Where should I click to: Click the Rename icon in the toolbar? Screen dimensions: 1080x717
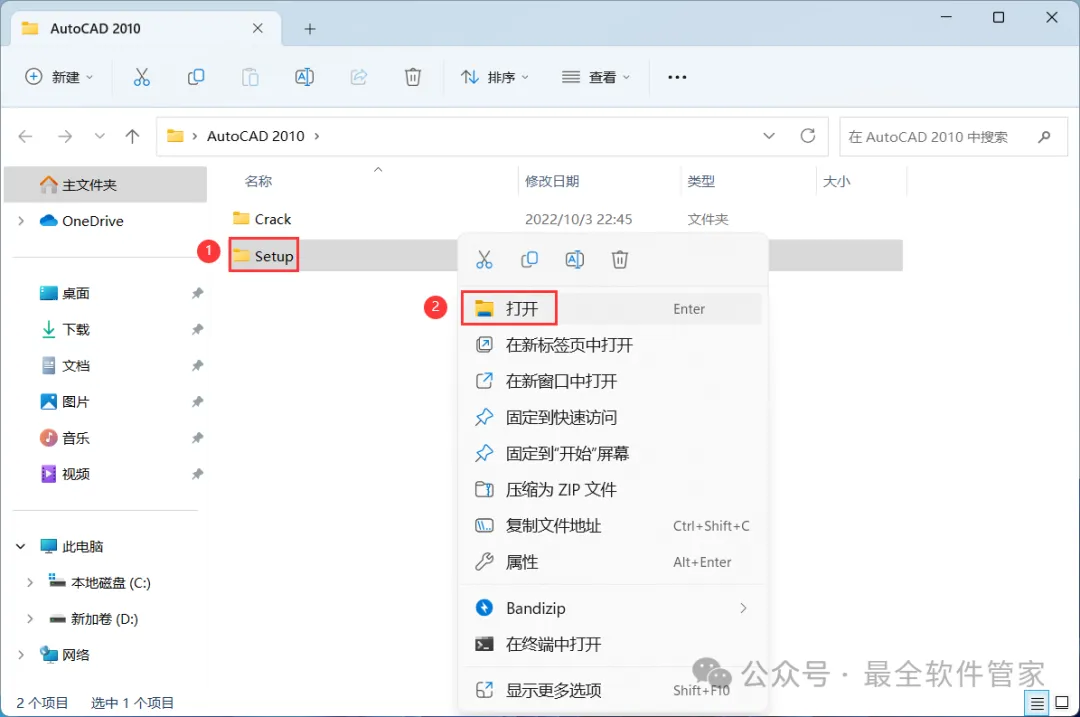[x=304, y=77]
